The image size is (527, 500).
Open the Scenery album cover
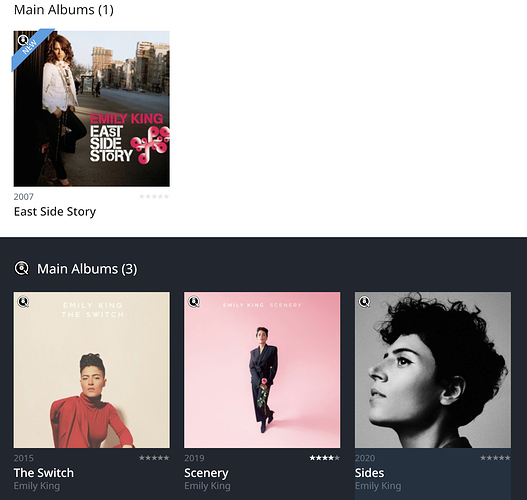tap(262, 370)
